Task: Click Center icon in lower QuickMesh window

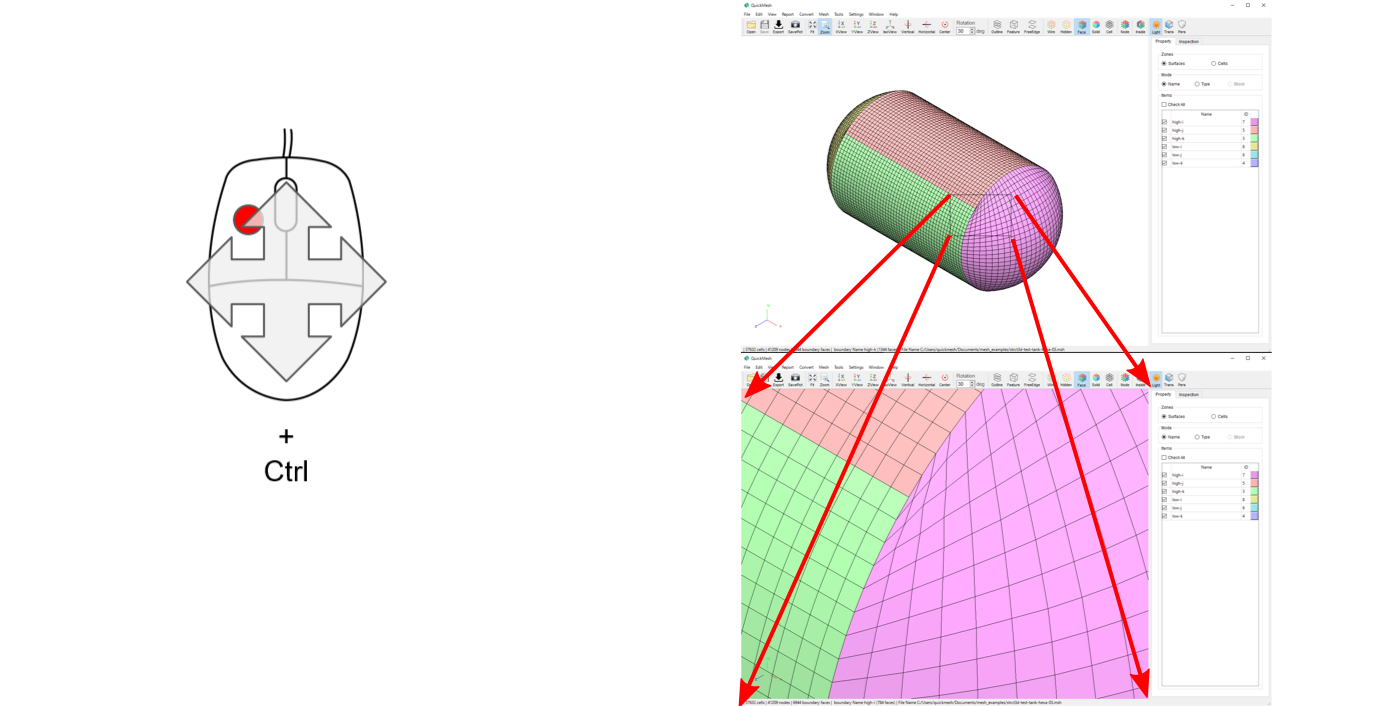Action: click(945, 379)
